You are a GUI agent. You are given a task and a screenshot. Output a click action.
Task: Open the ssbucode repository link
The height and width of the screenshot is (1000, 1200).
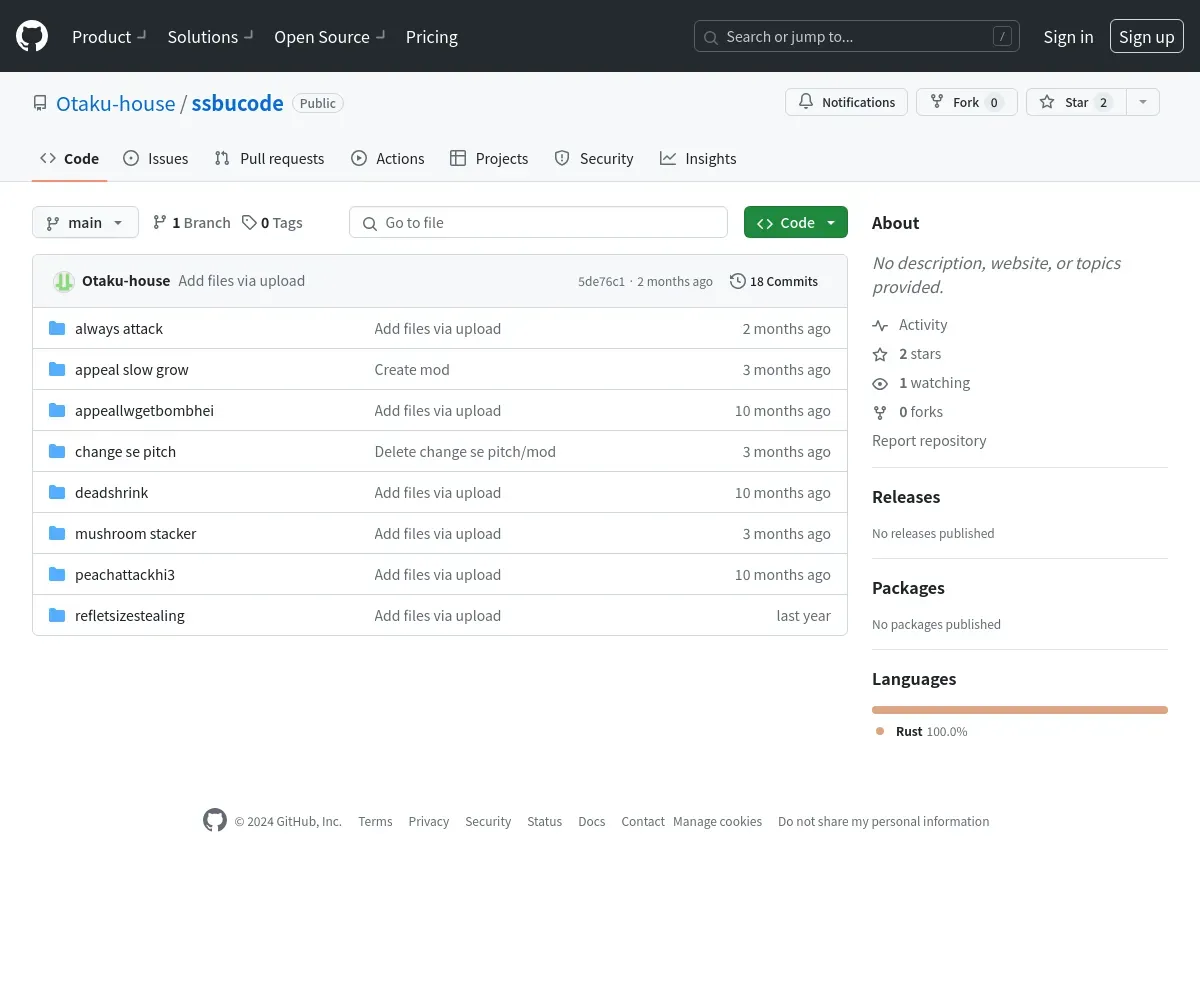pos(237,103)
